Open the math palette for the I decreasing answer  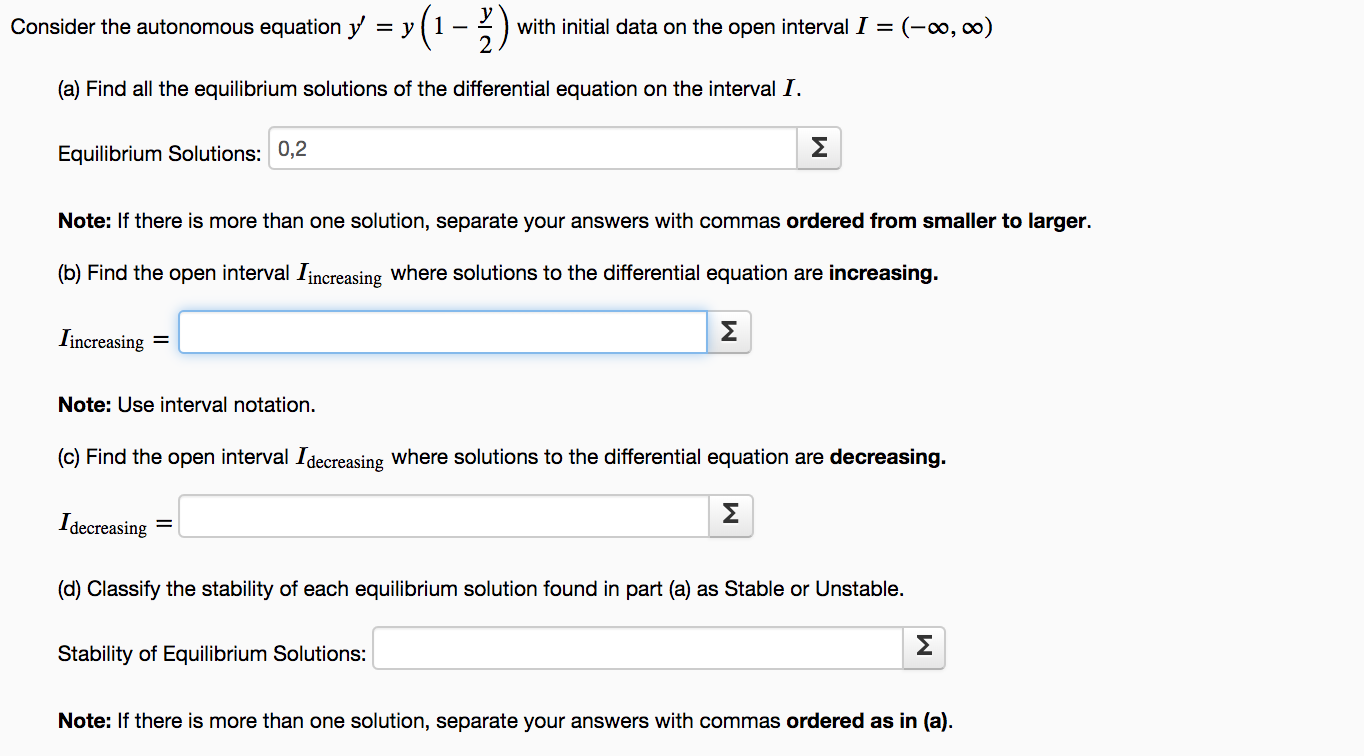click(729, 516)
